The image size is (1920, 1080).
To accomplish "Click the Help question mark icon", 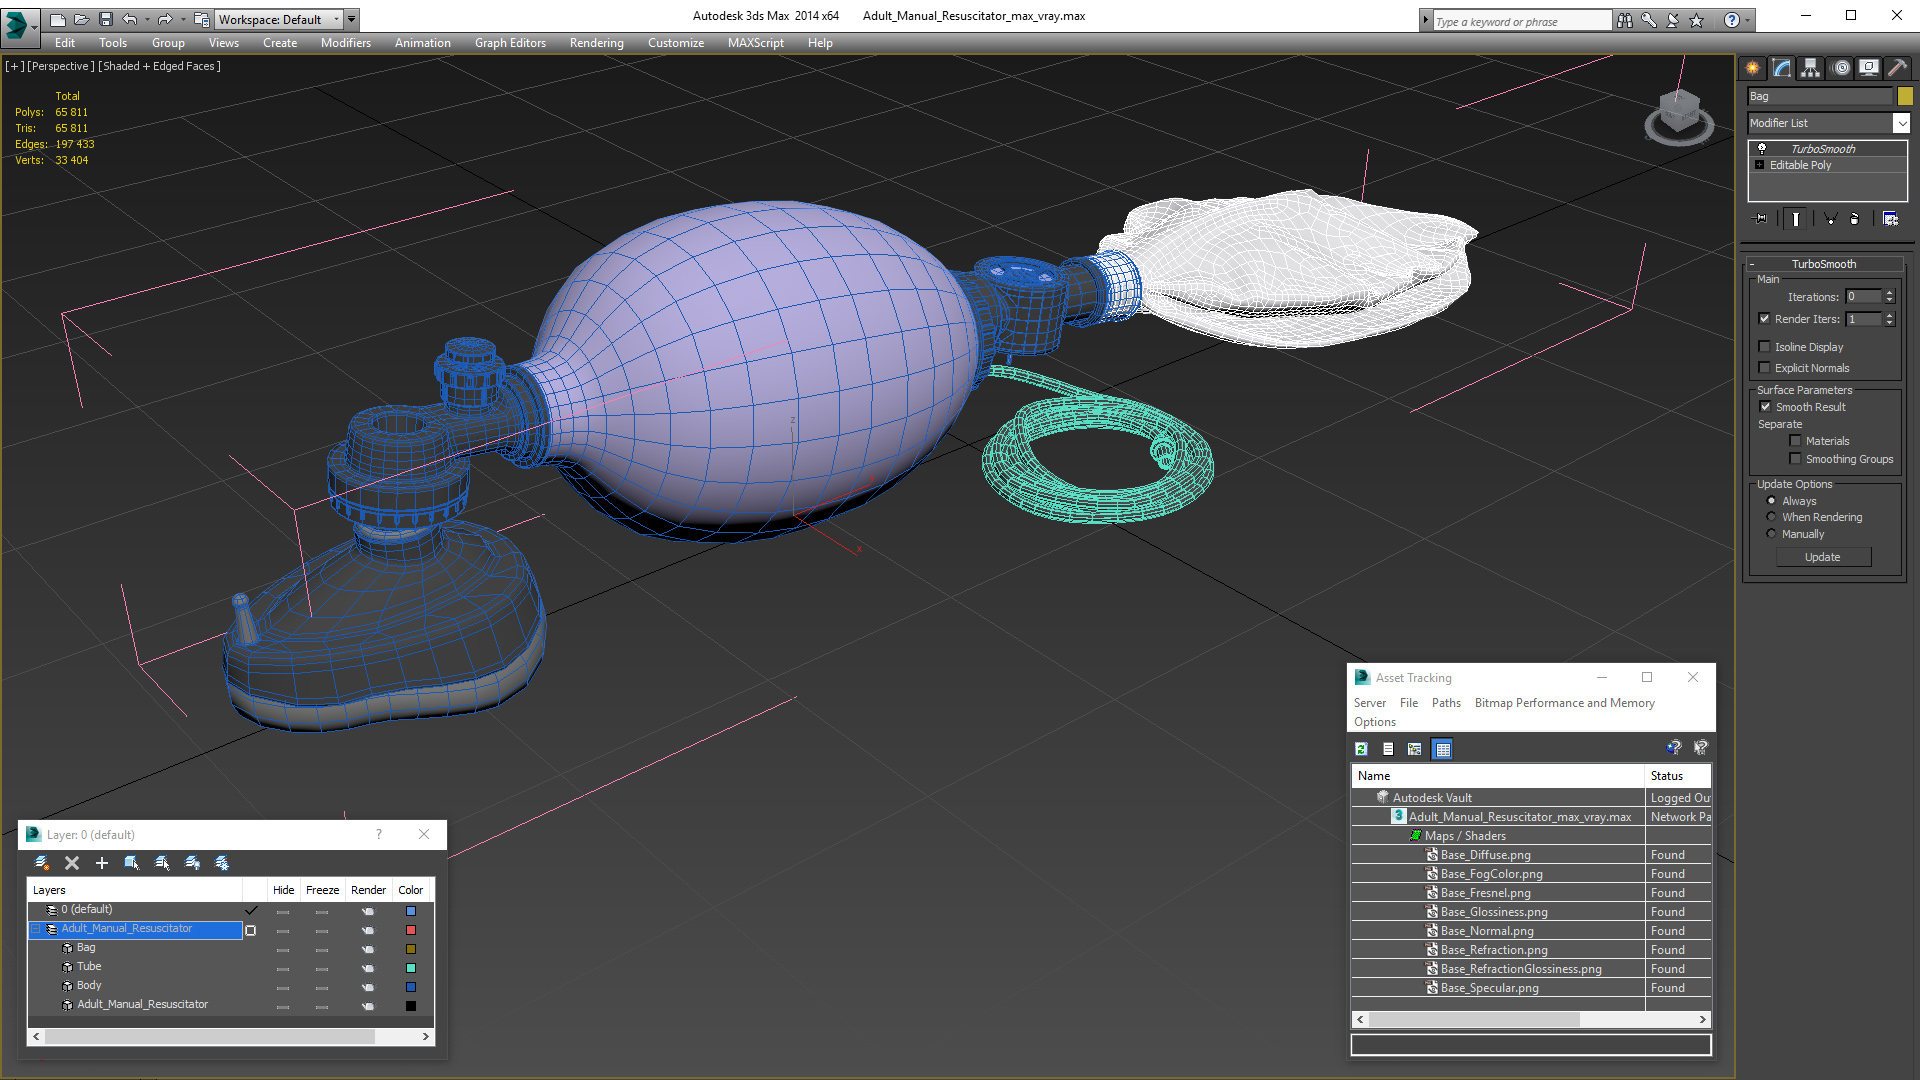I will [1731, 20].
